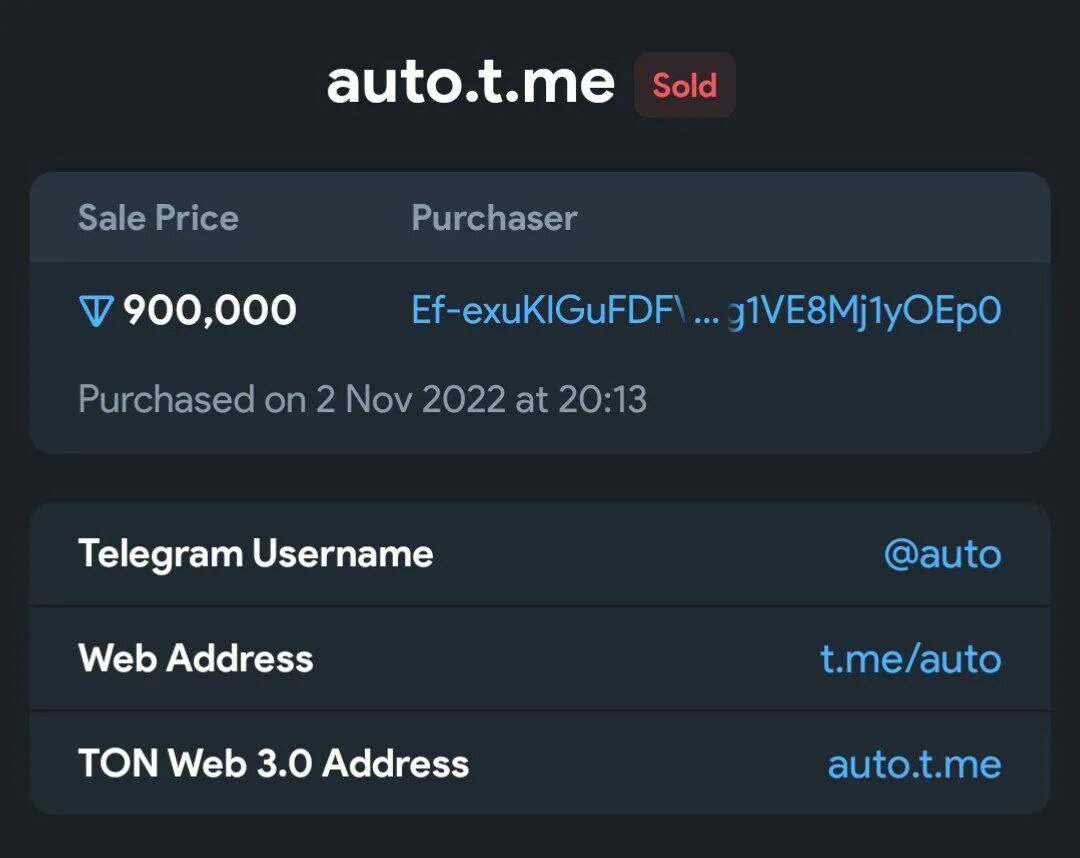Click the word Purchased in the date line
1080x858 pixels.
point(166,400)
